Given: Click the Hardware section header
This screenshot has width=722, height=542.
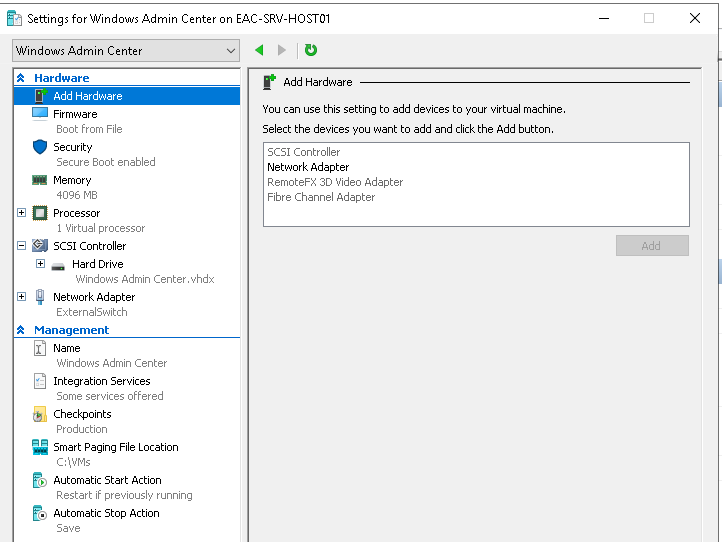Looking at the screenshot, I should tap(62, 78).
